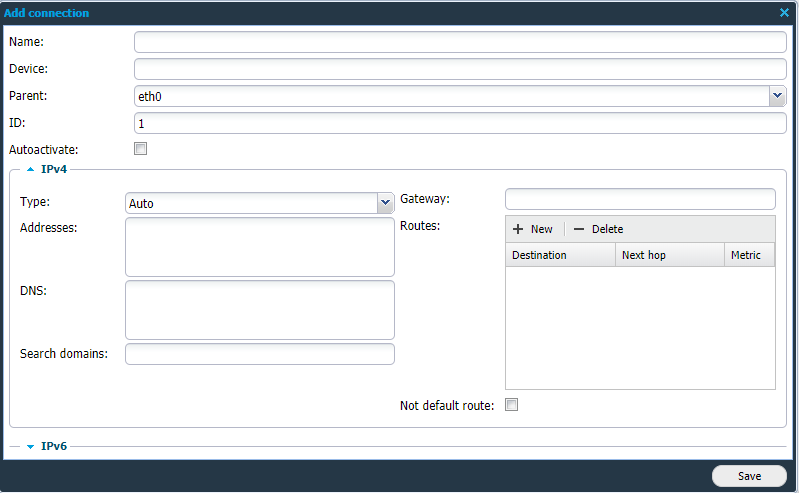
Task: Open the Parent eth0 dropdown arrow
Action: pyautogui.click(x=777, y=96)
